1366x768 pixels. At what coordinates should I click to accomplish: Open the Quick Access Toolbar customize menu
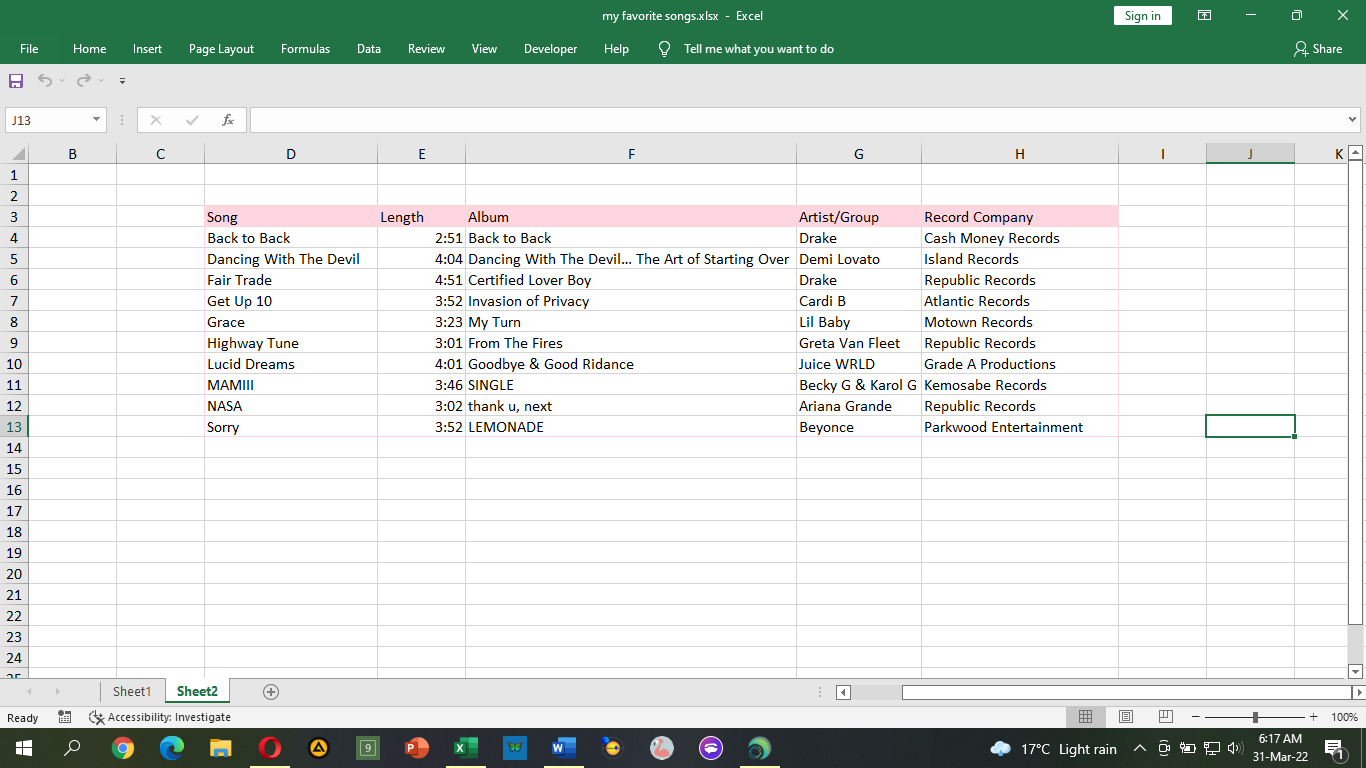122,82
